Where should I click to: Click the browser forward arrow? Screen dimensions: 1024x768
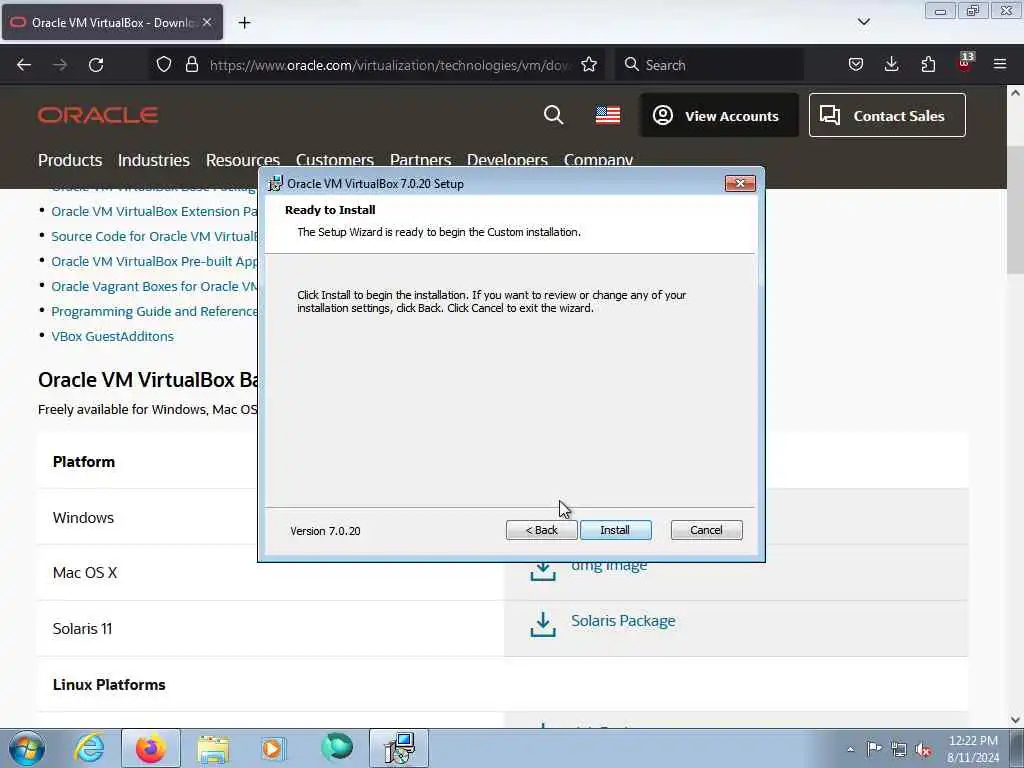[60, 65]
